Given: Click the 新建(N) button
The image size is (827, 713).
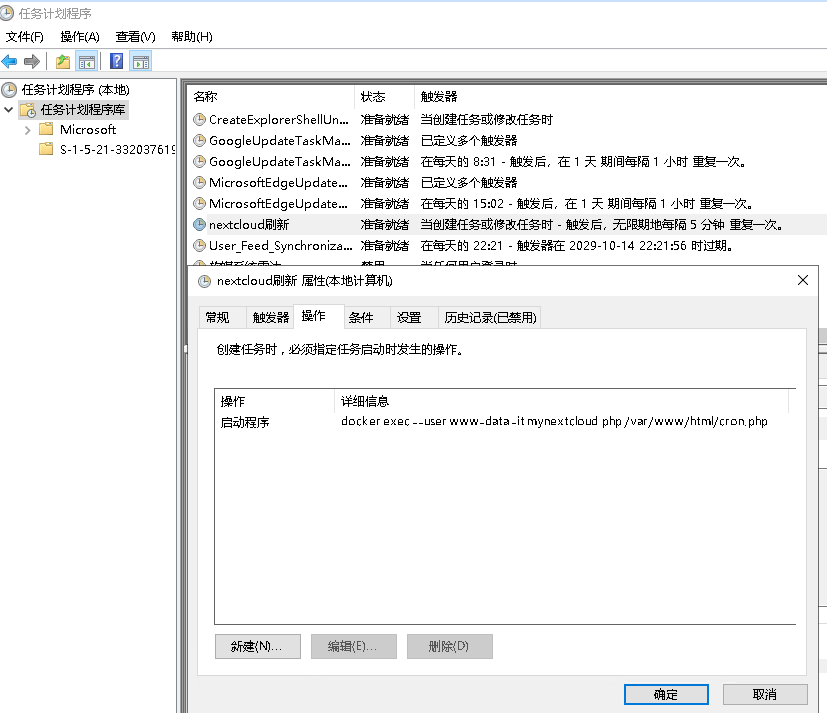Looking at the screenshot, I should pyautogui.click(x=257, y=646).
